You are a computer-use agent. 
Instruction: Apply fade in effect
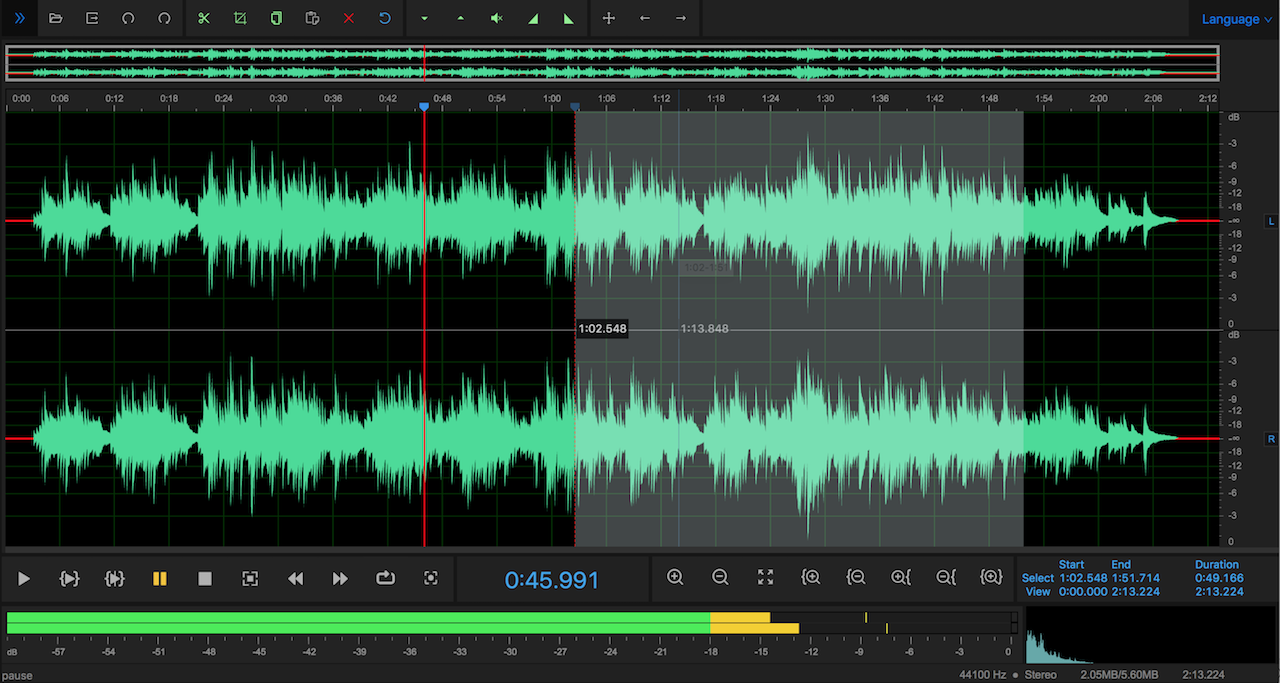click(532, 18)
